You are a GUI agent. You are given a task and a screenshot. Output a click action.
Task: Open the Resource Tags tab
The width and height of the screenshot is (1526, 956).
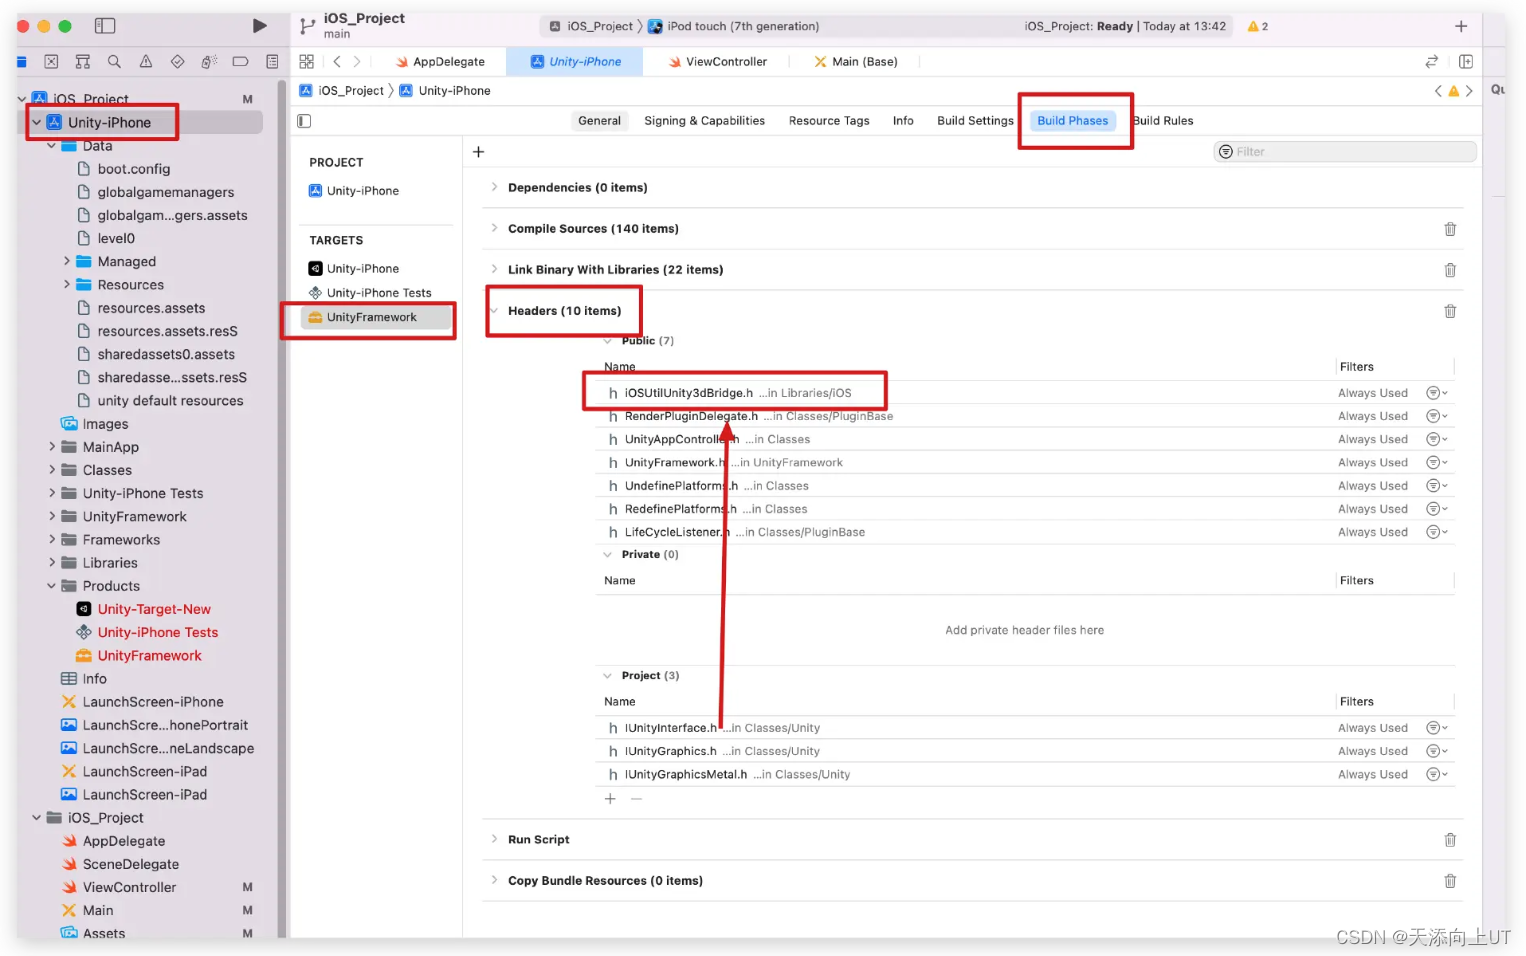point(829,121)
